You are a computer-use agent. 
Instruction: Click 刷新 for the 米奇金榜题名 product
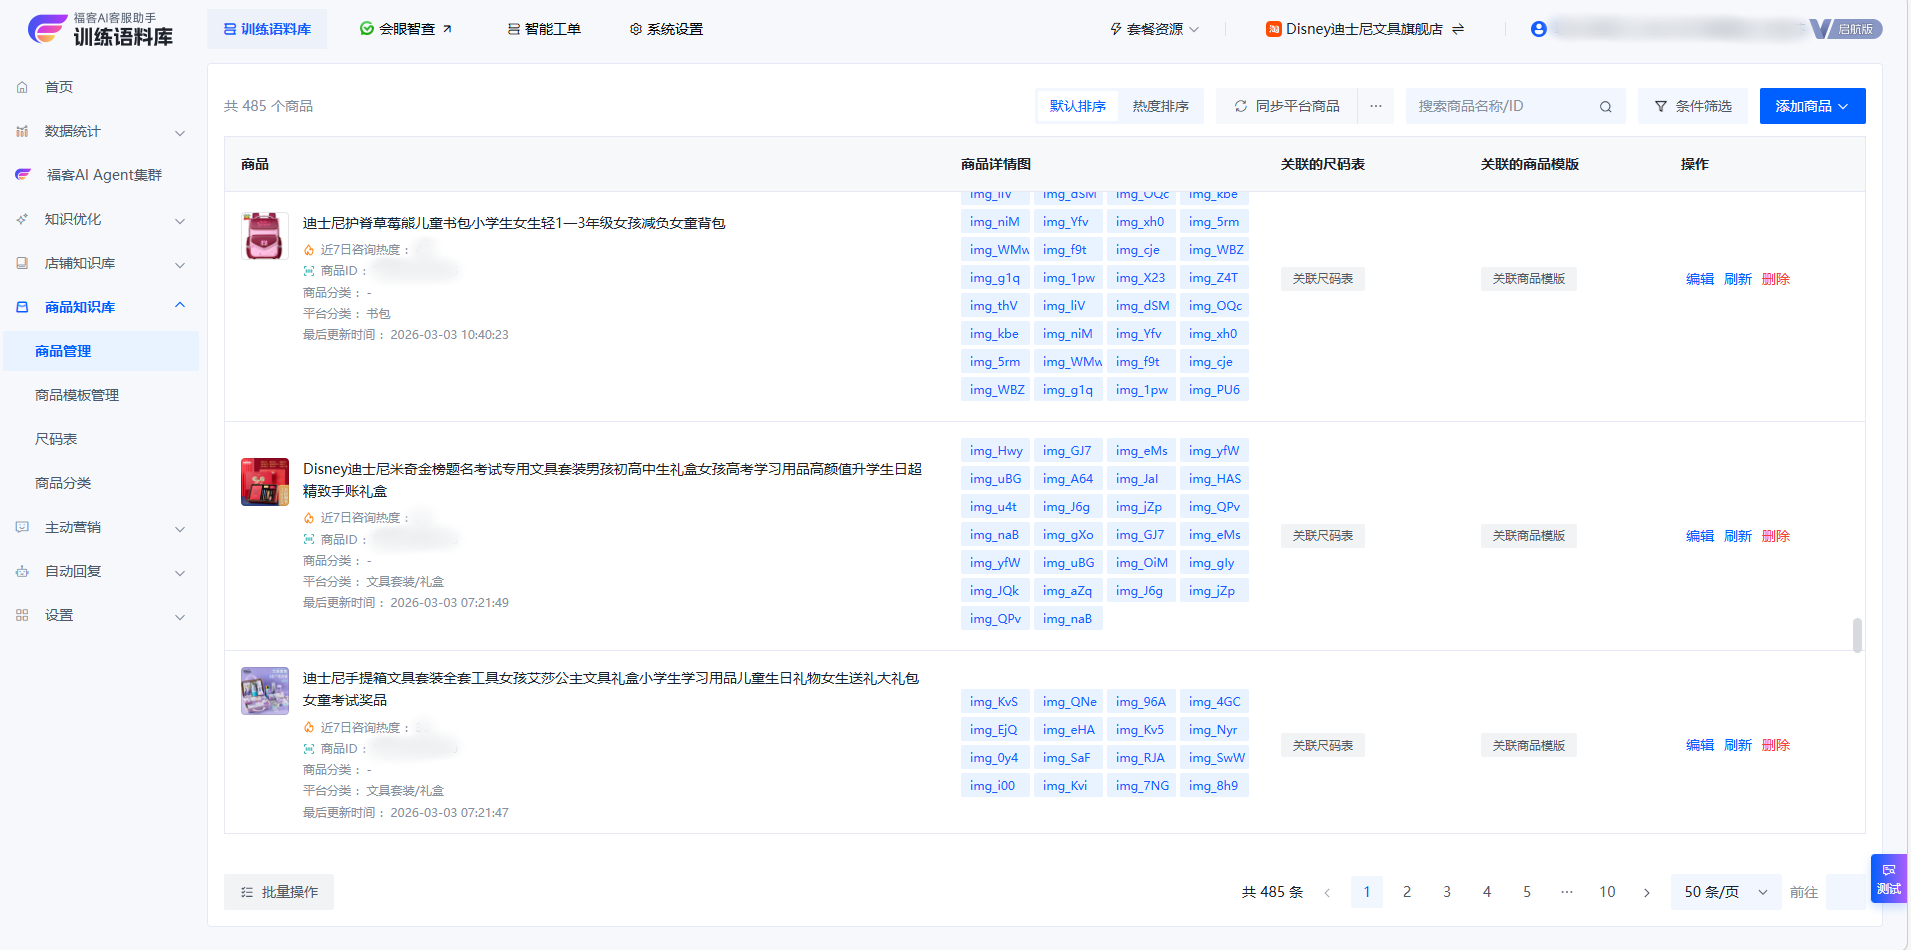point(1738,536)
